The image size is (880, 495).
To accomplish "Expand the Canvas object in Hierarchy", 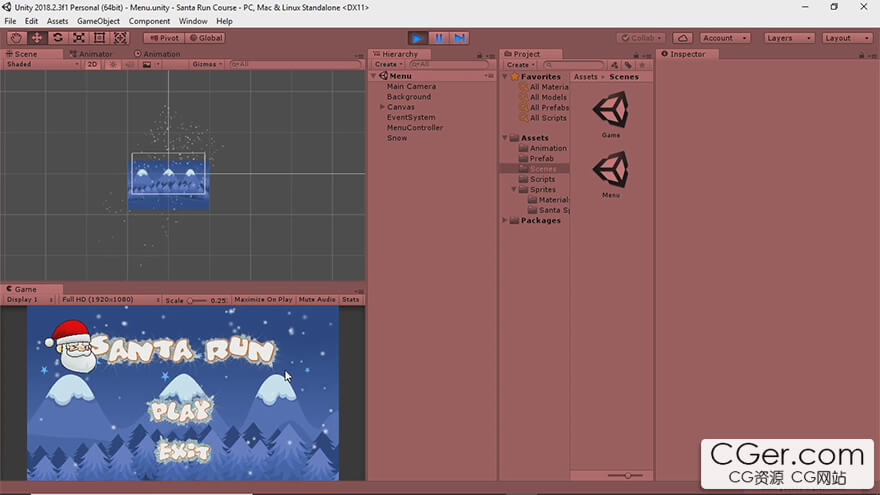I will click(382, 107).
